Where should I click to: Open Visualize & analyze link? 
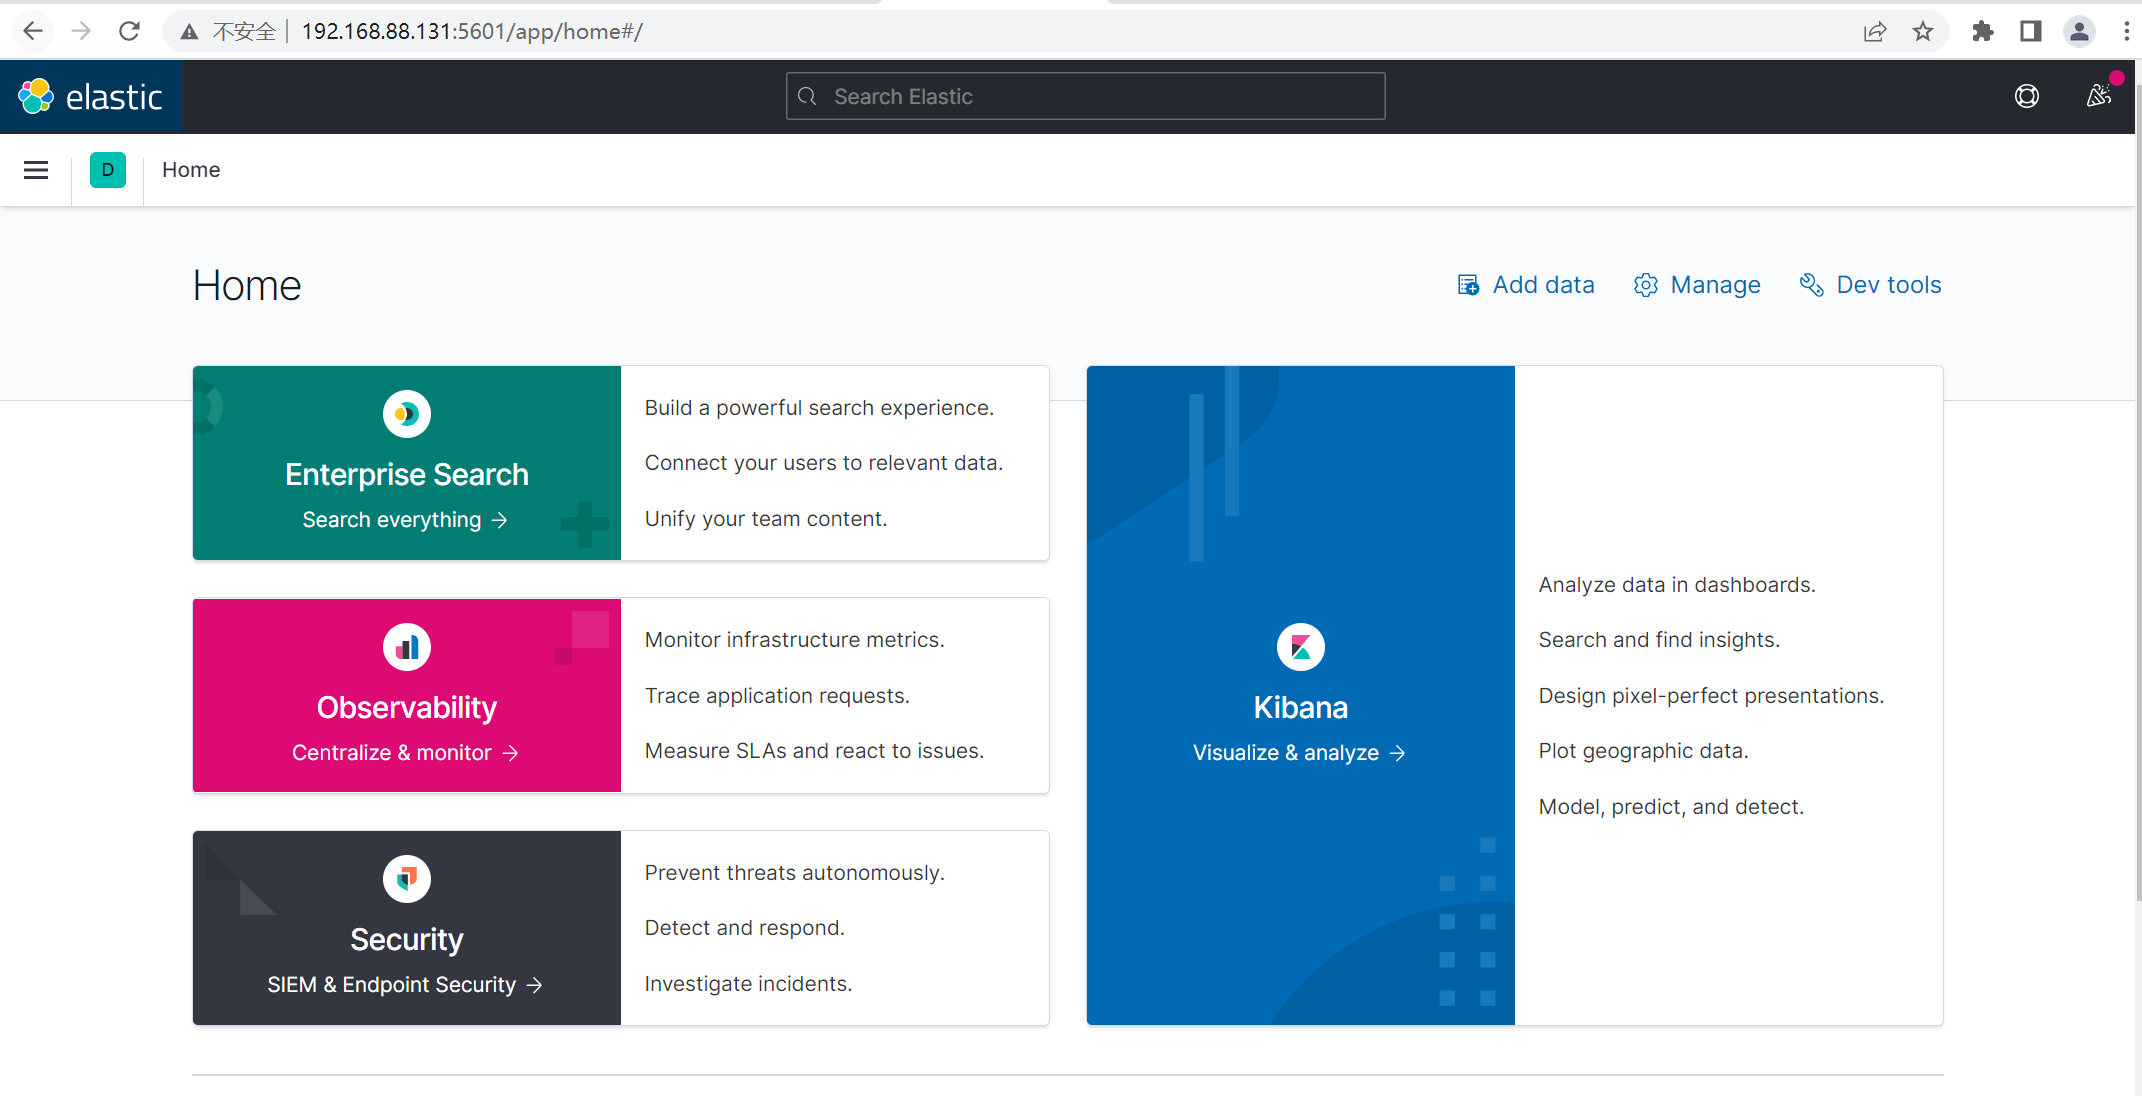coord(1299,753)
